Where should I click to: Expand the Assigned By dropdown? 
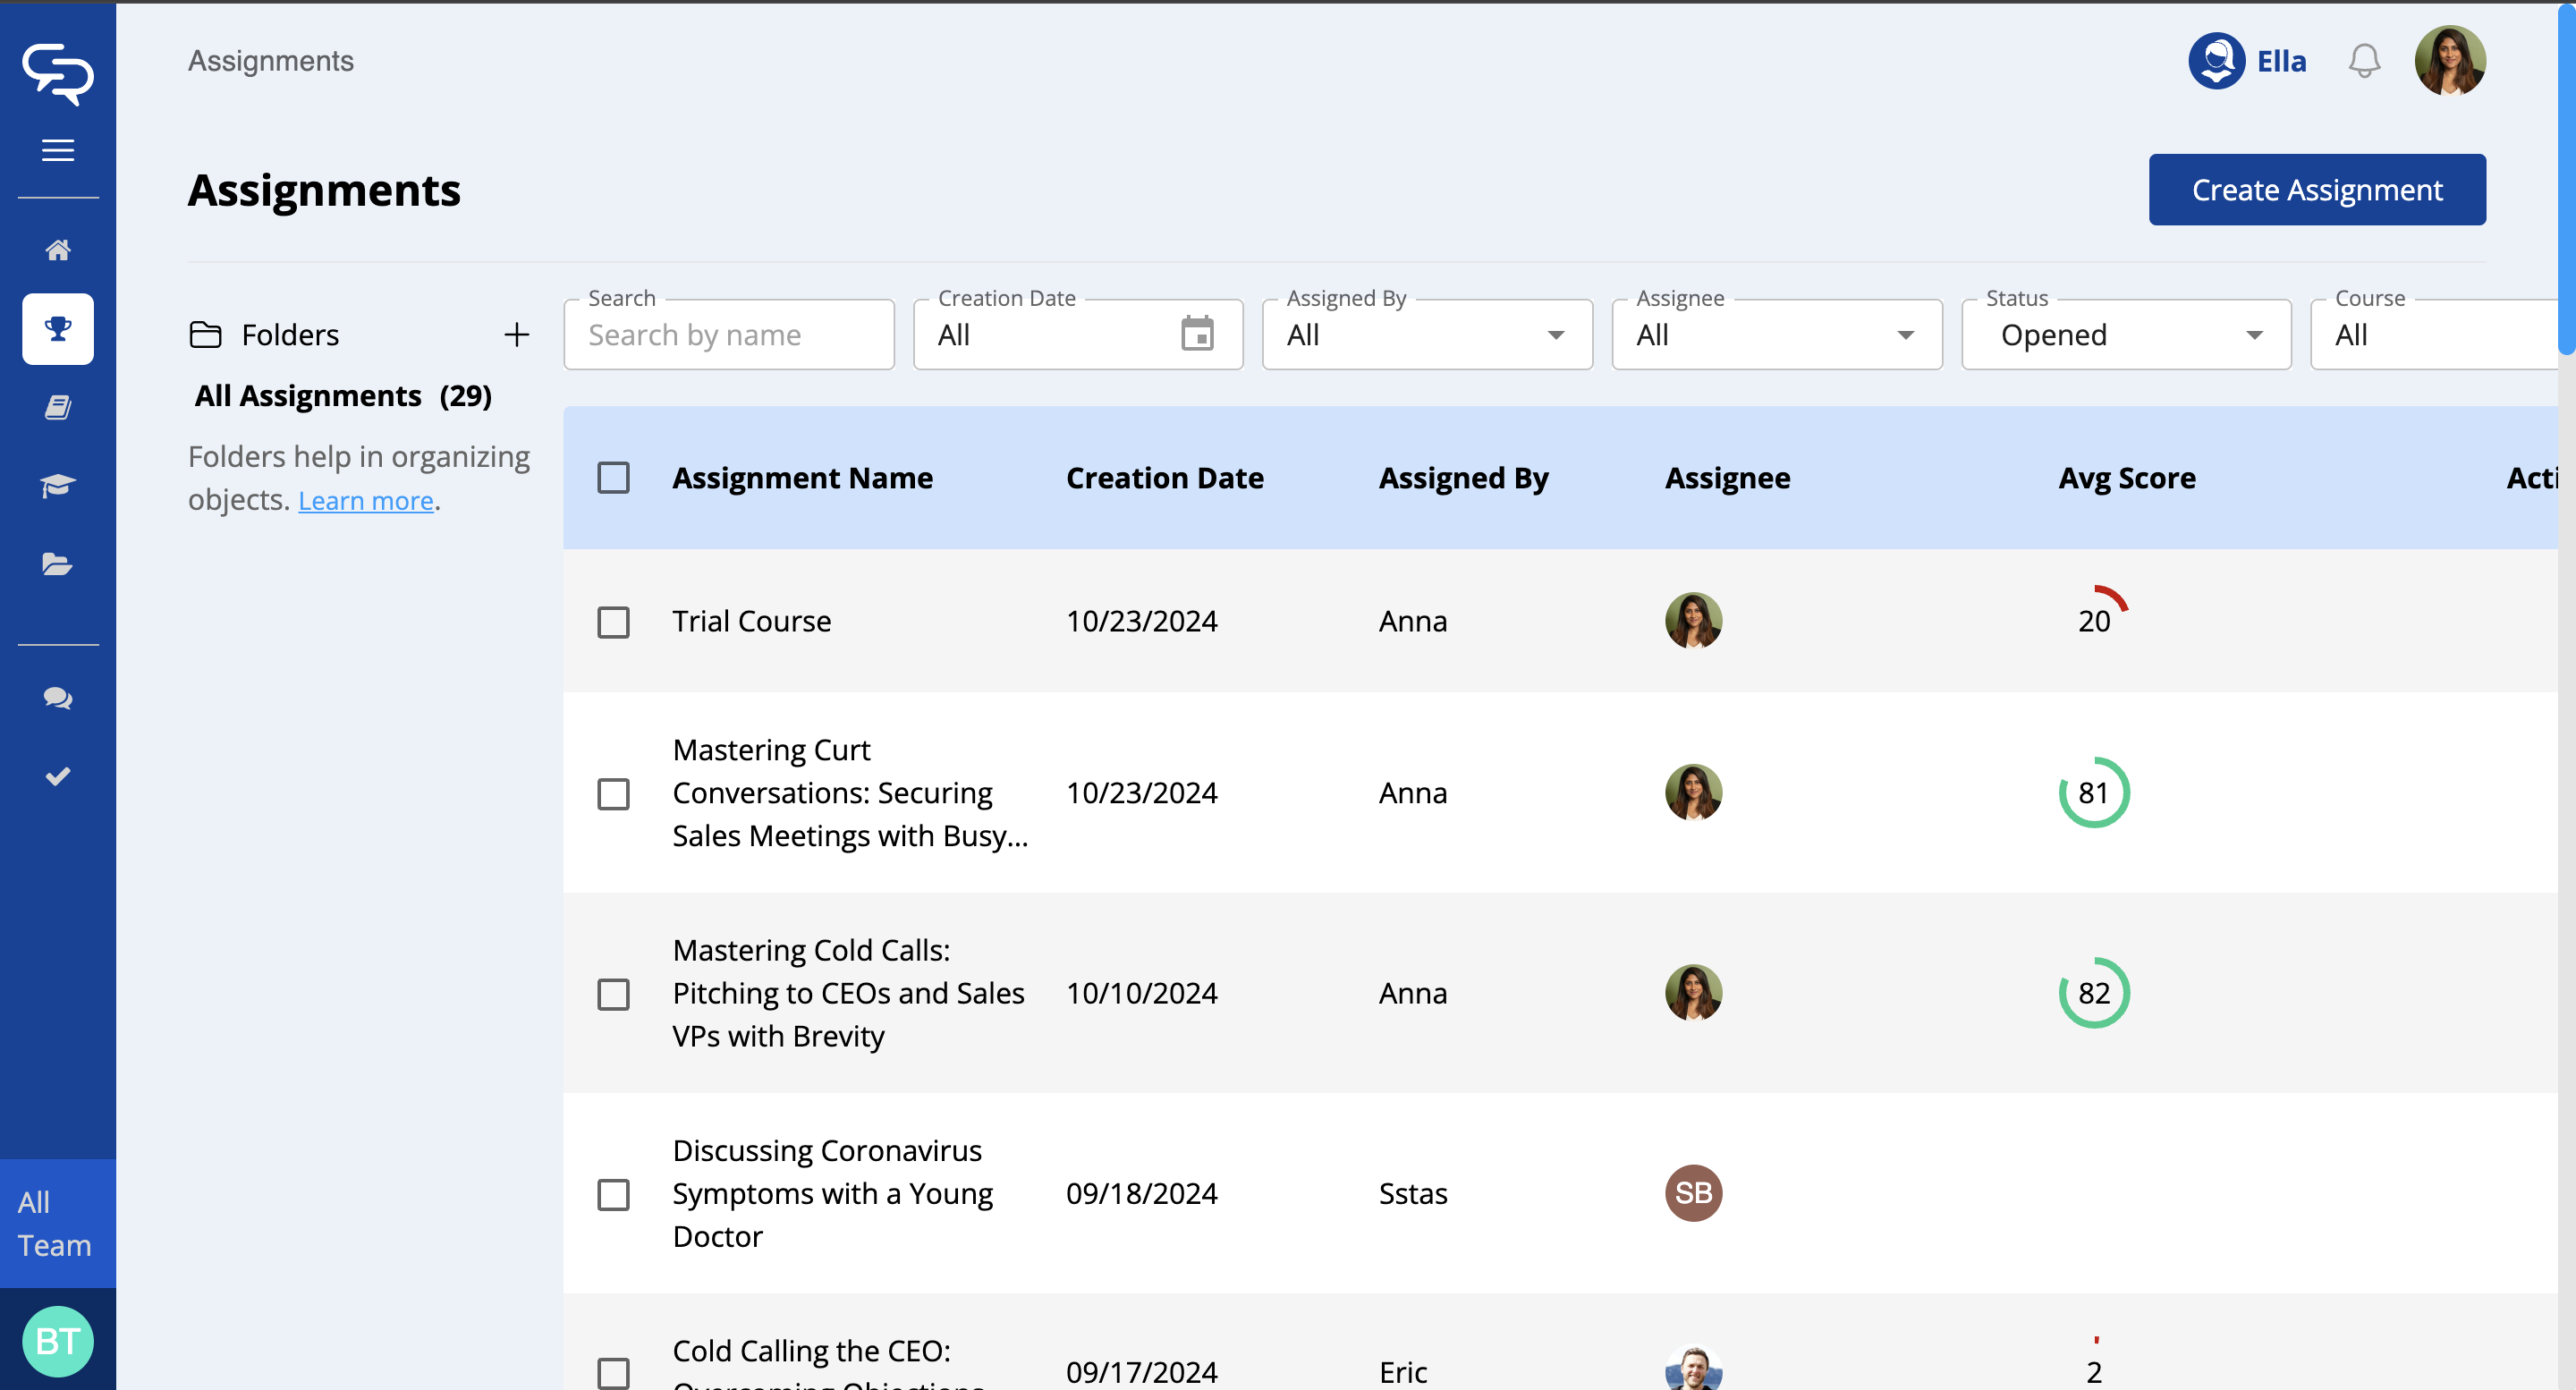click(1426, 335)
